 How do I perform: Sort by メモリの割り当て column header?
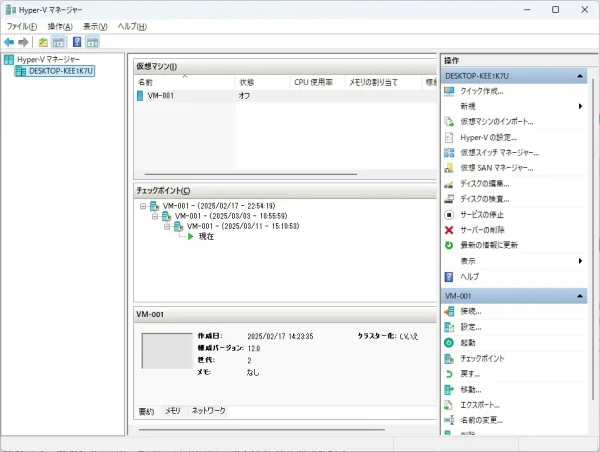point(383,82)
